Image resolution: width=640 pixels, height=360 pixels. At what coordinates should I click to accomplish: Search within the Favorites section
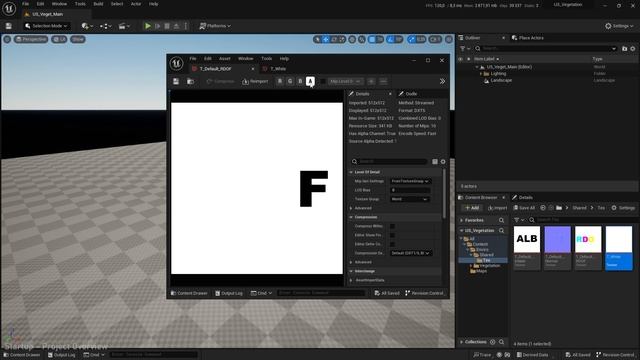[501, 220]
